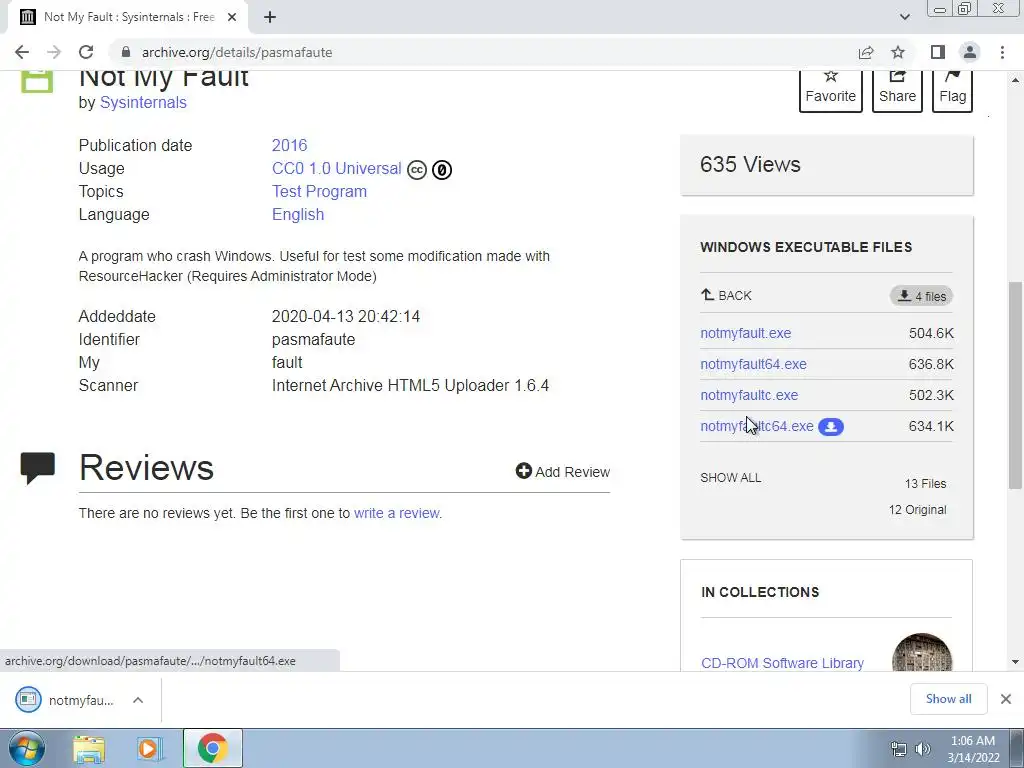Click the share page icon in address bar
Viewport: 1024px width, 768px height.
[866, 52]
